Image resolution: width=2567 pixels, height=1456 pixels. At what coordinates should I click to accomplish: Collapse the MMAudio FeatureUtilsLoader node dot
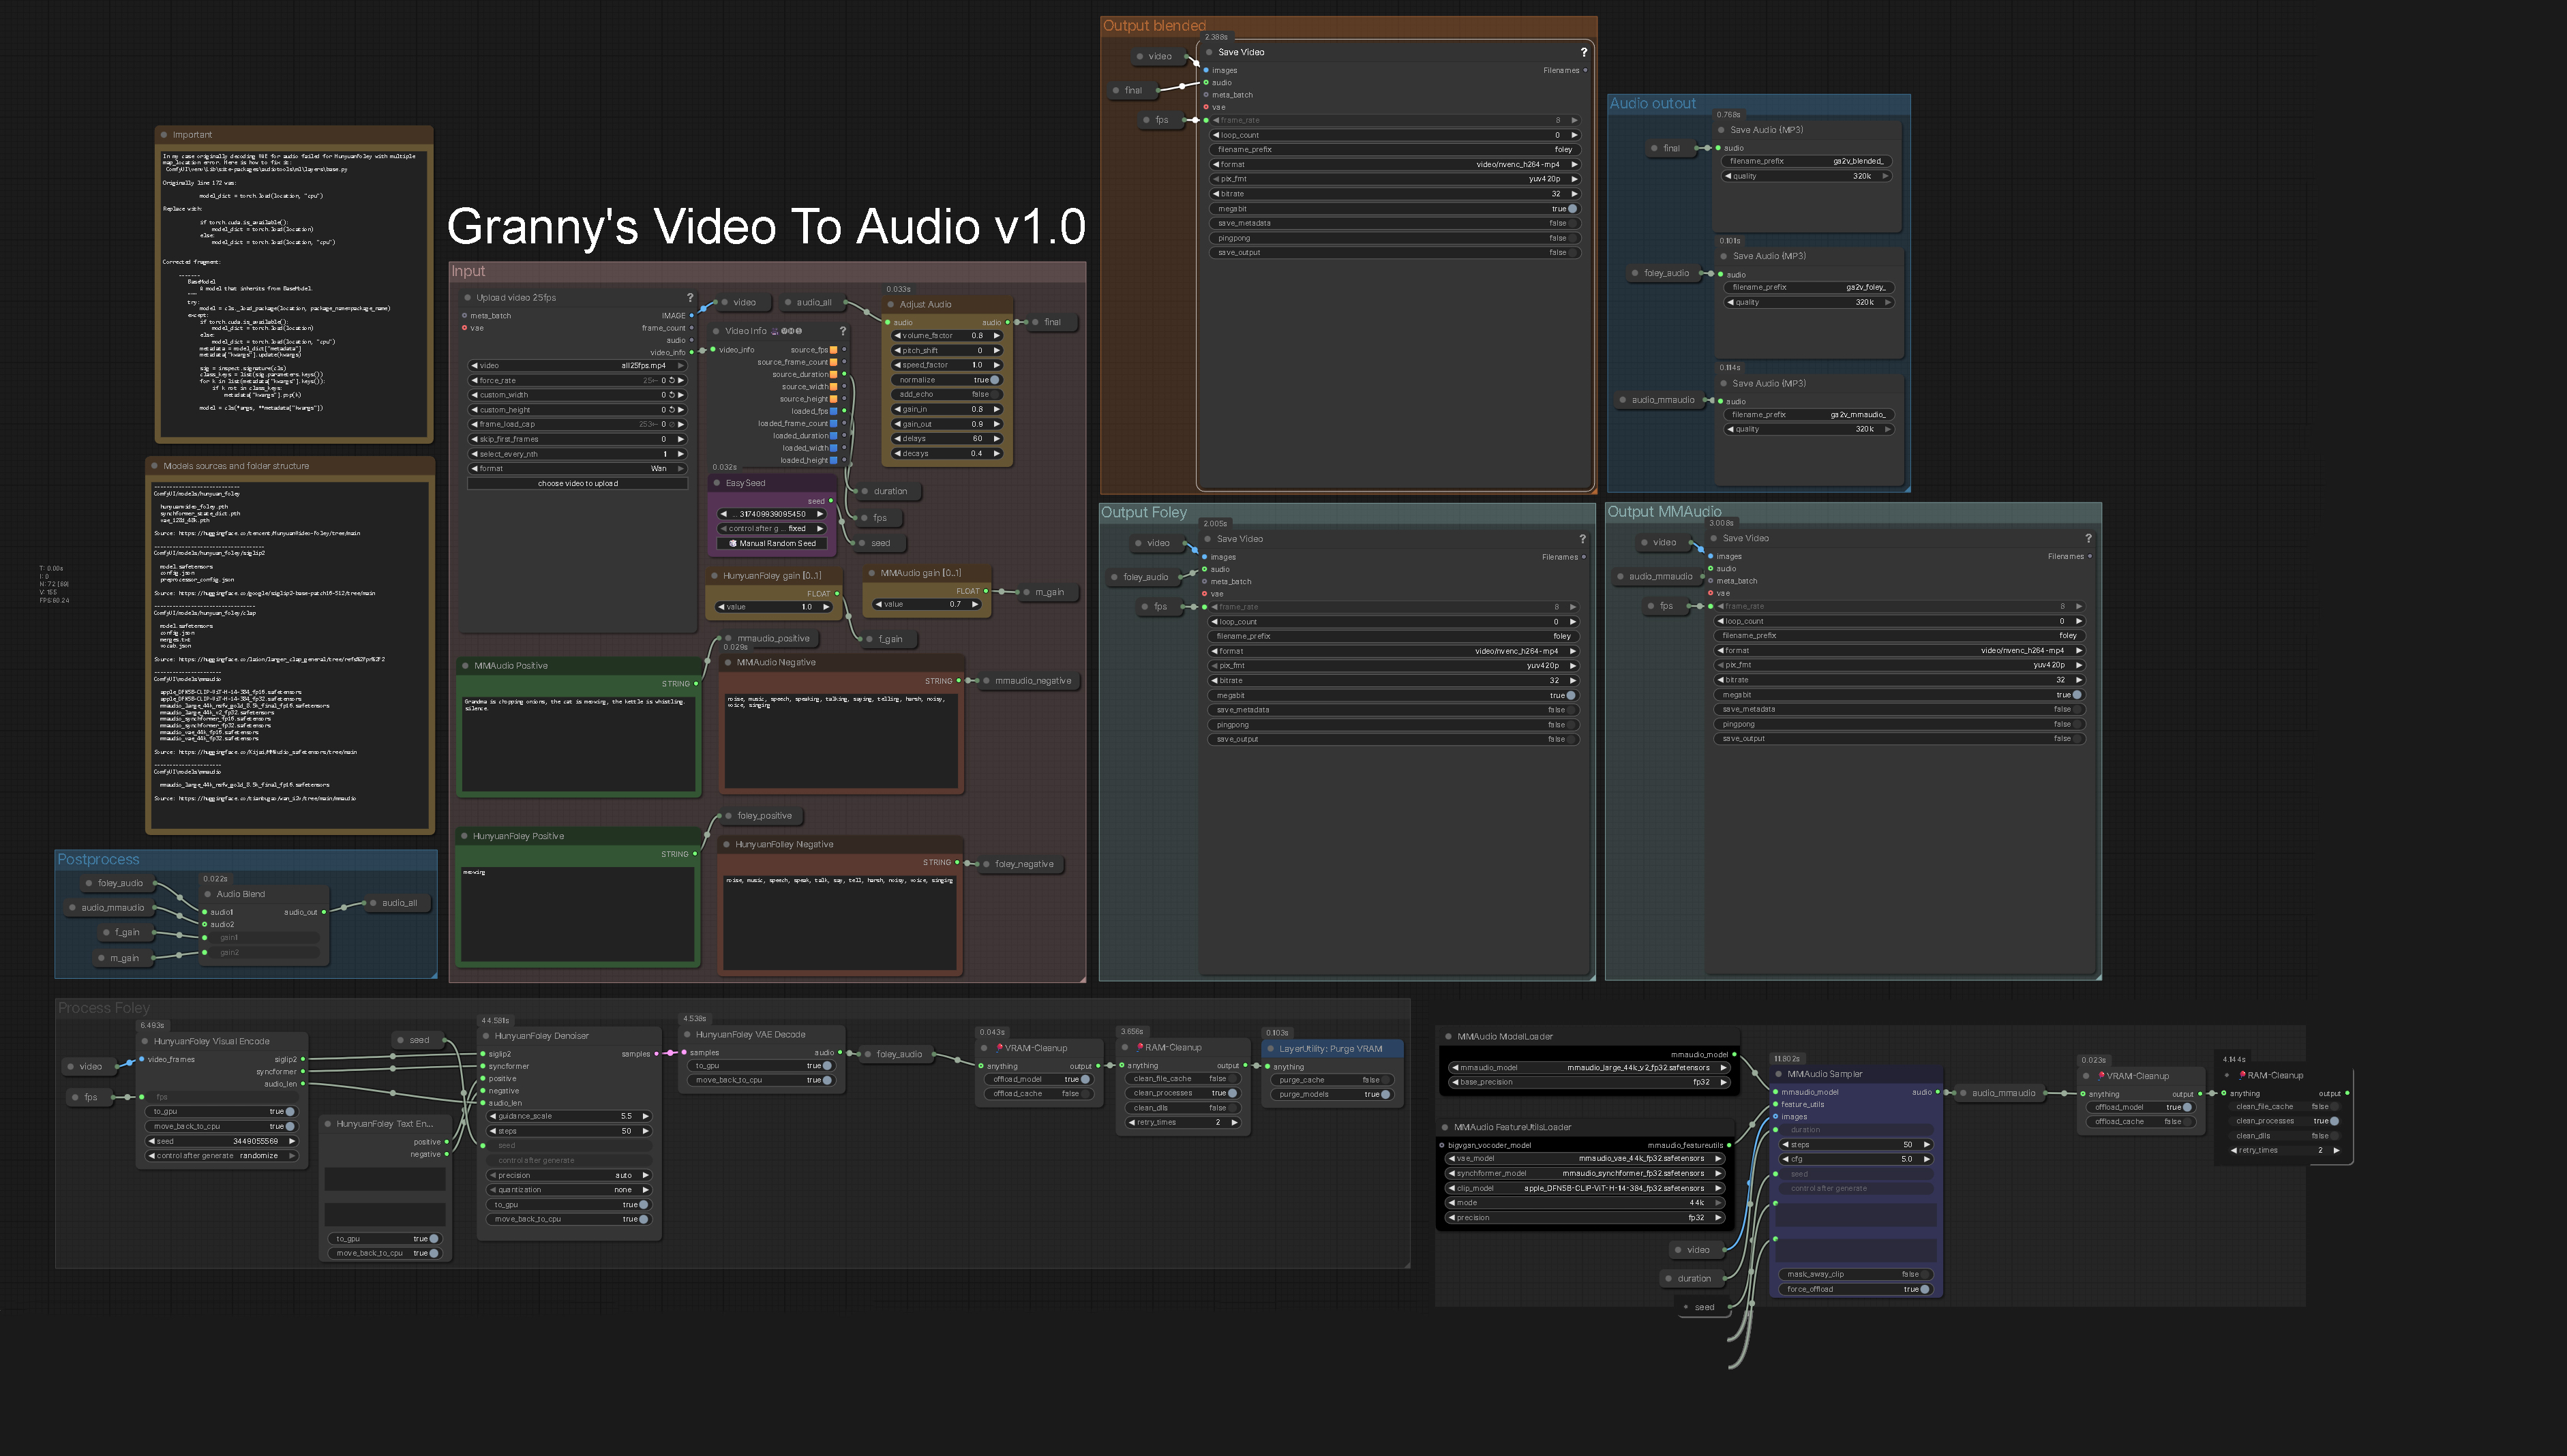click(x=1445, y=1127)
